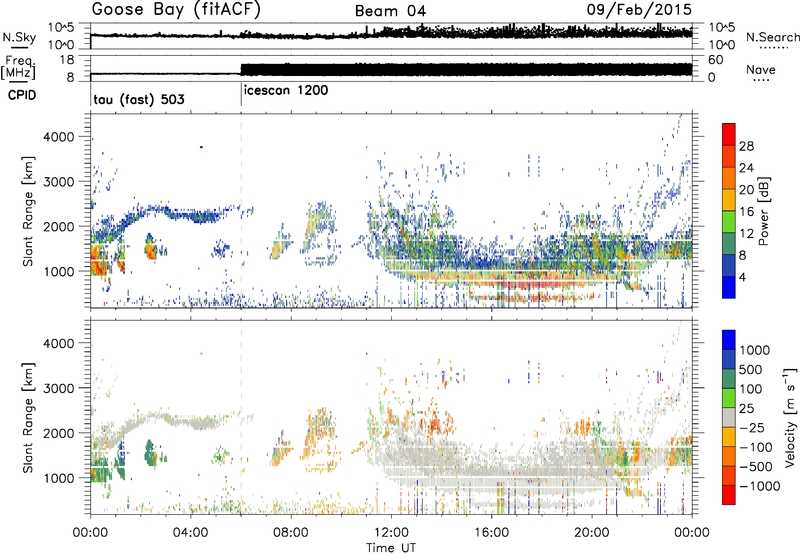Screen dimensions: 800x554
Task: Click the '04:00' time axis tick label
Action: [191, 533]
